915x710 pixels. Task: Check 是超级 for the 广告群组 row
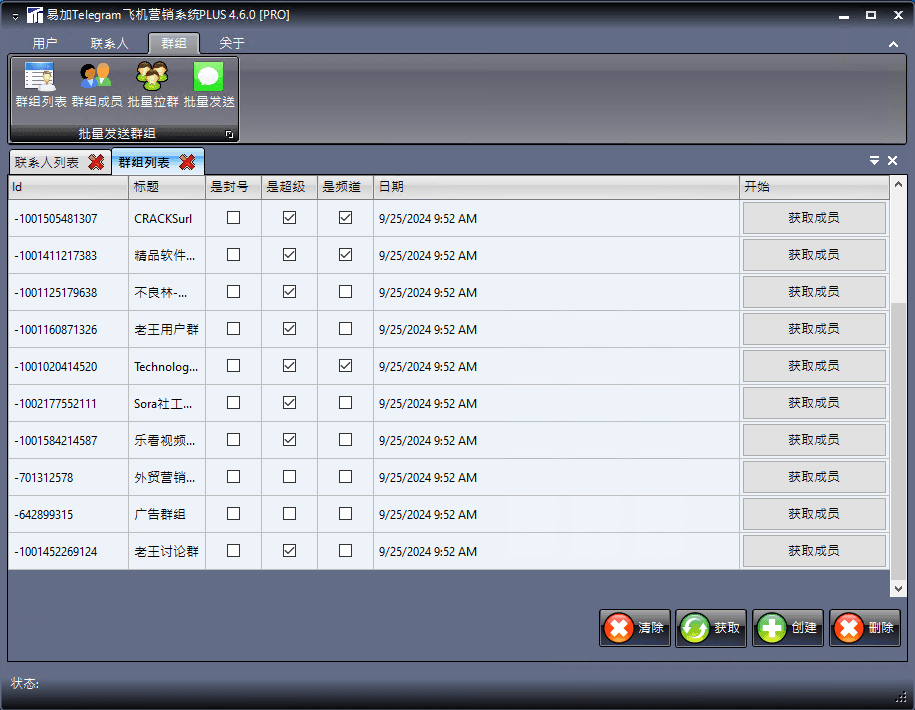point(289,514)
